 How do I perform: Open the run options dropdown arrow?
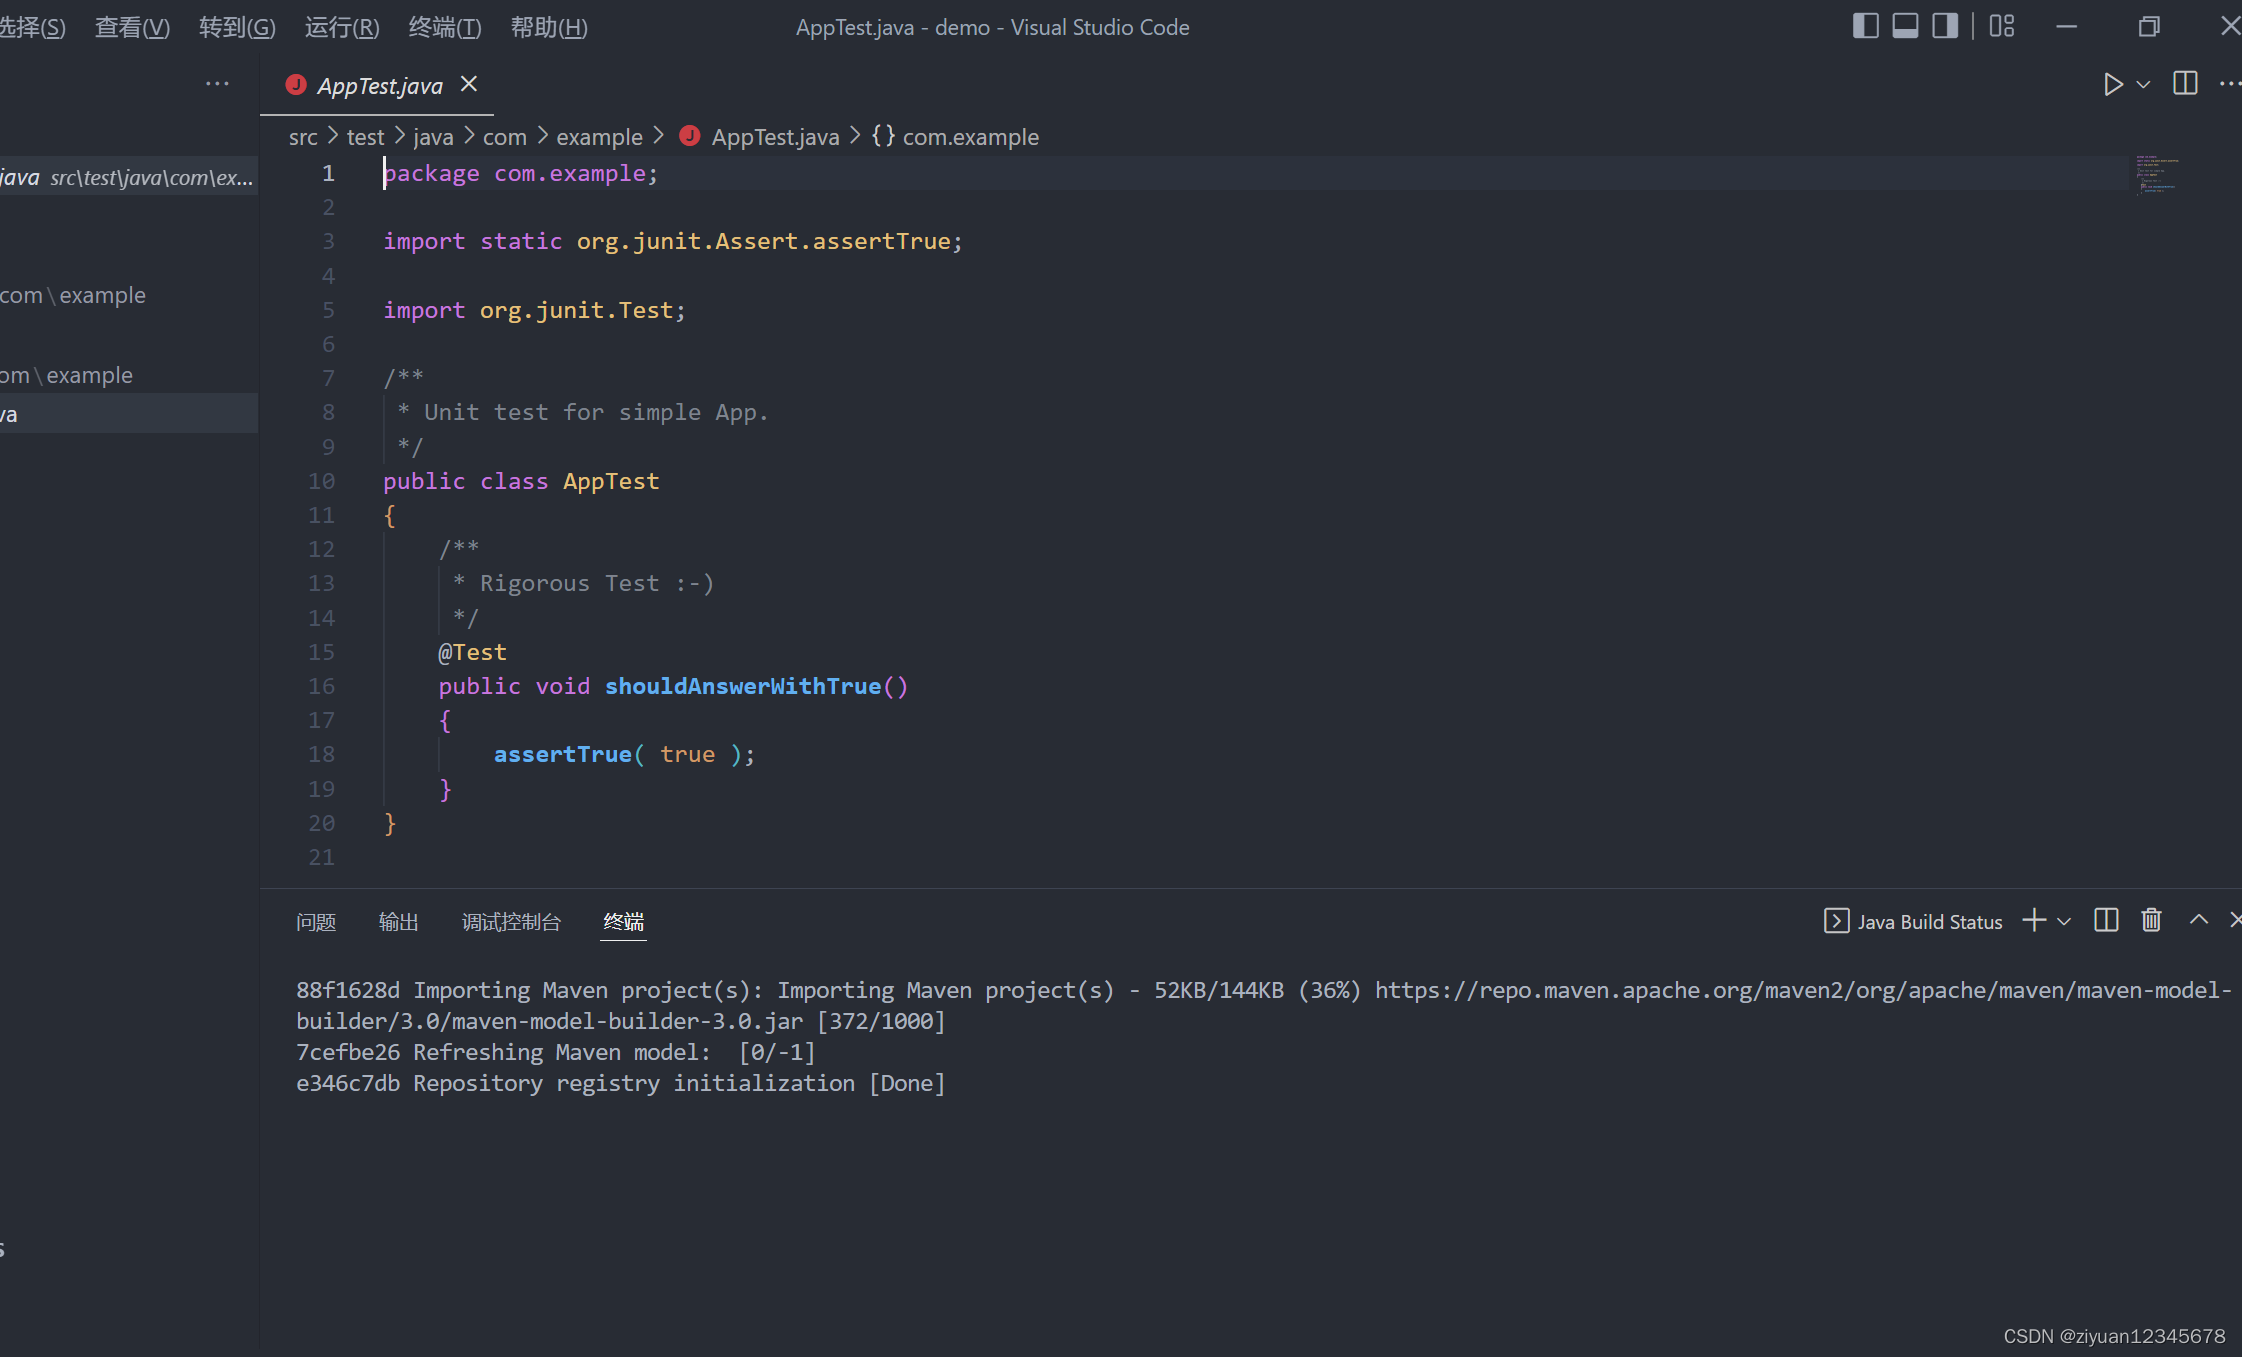tap(2143, 85)
